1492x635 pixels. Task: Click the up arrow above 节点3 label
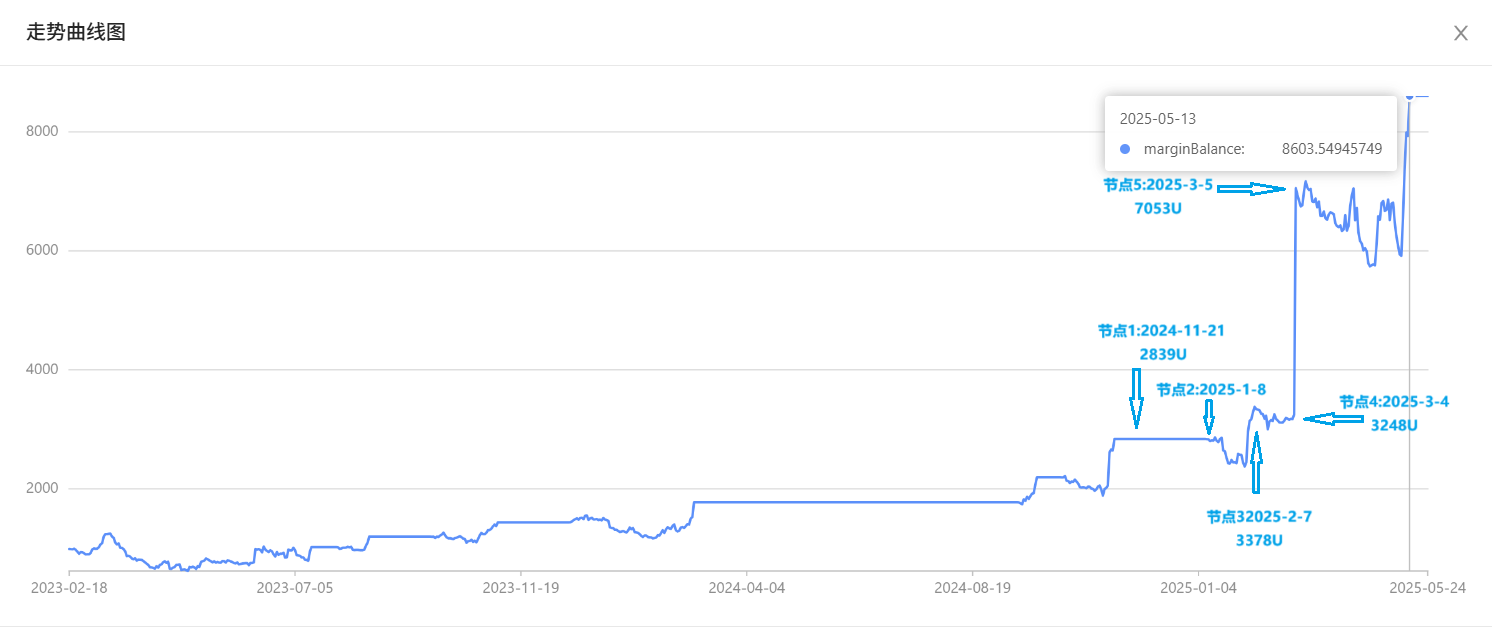tap(1256, 462)
